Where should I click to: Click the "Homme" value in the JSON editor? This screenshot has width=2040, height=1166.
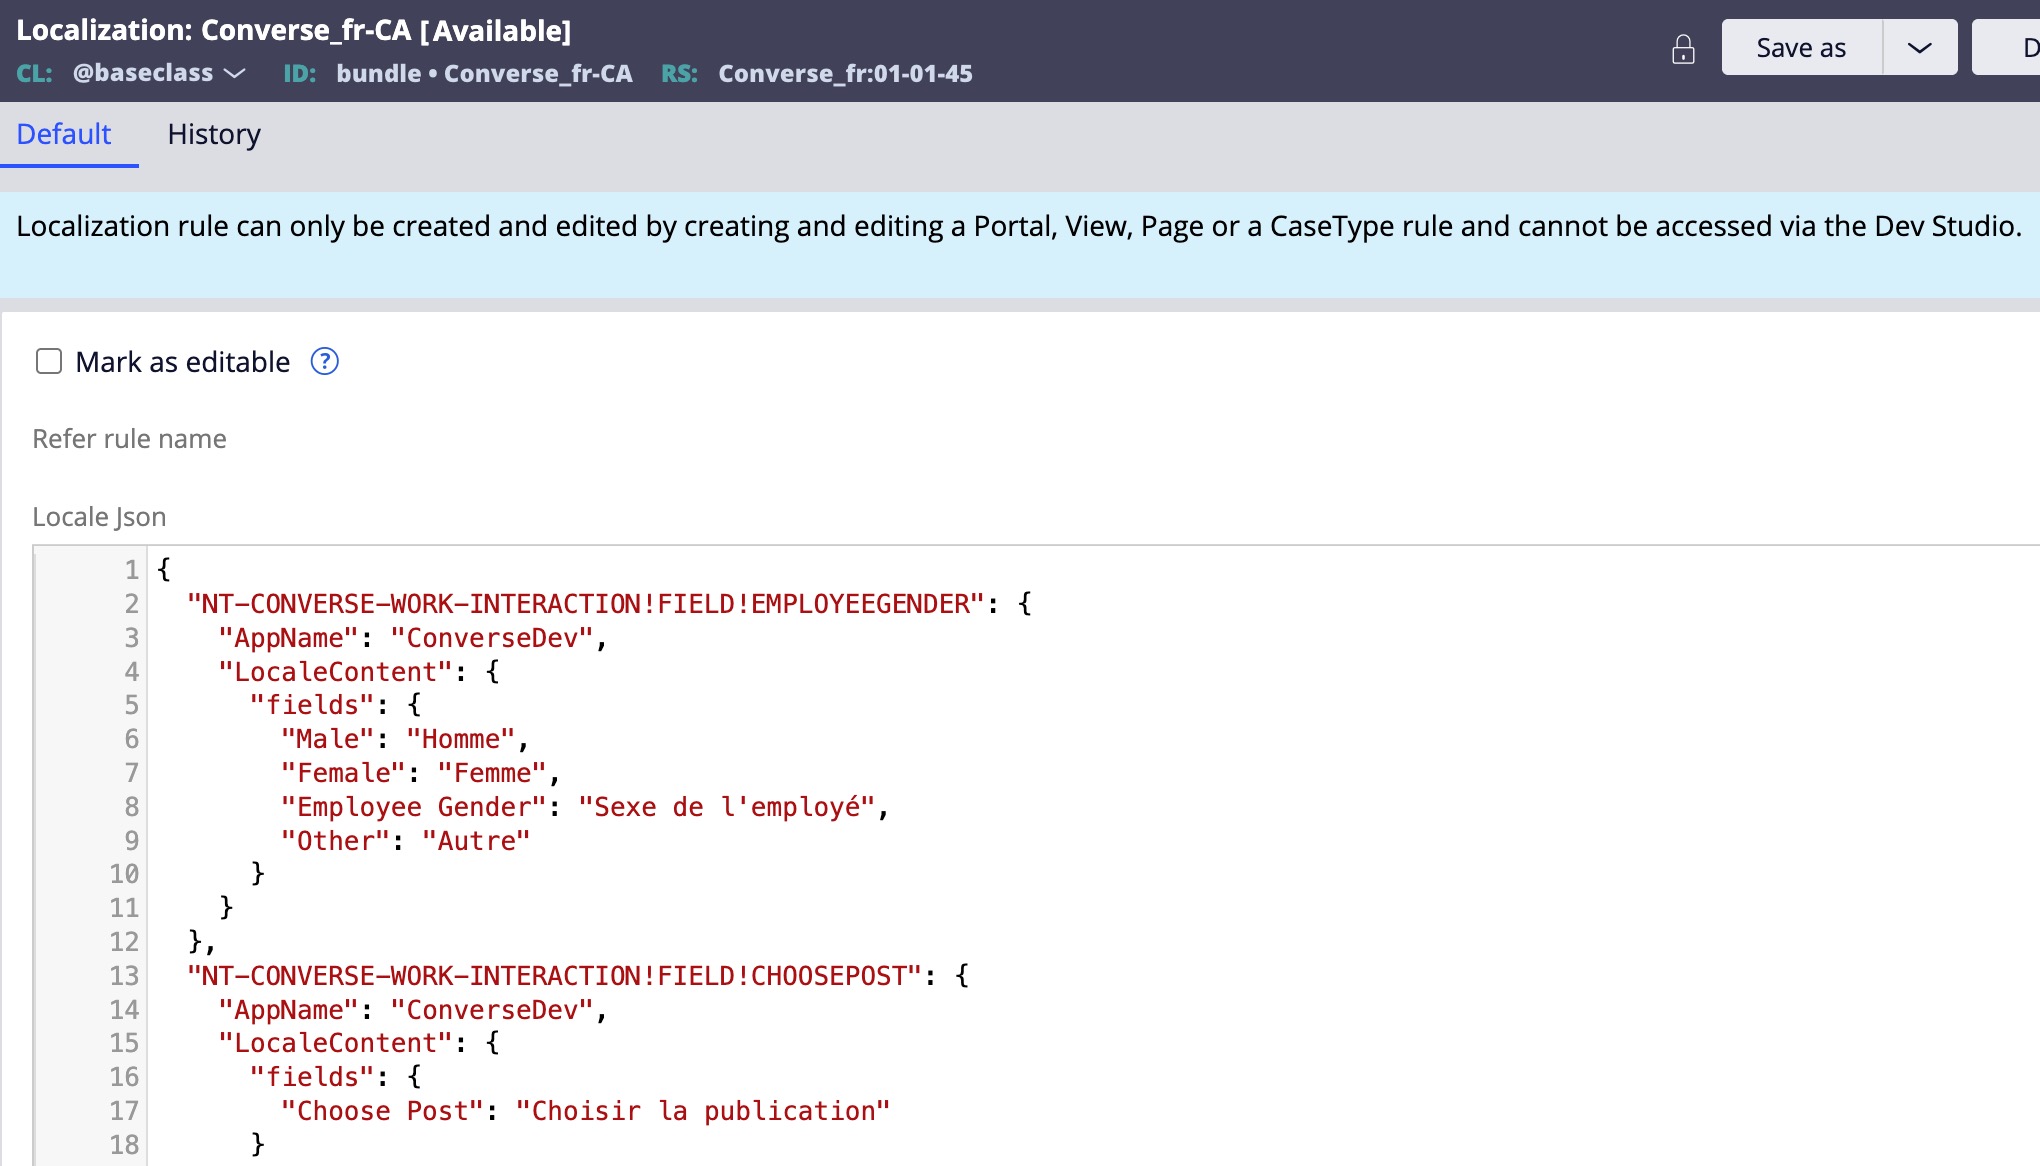460,739
